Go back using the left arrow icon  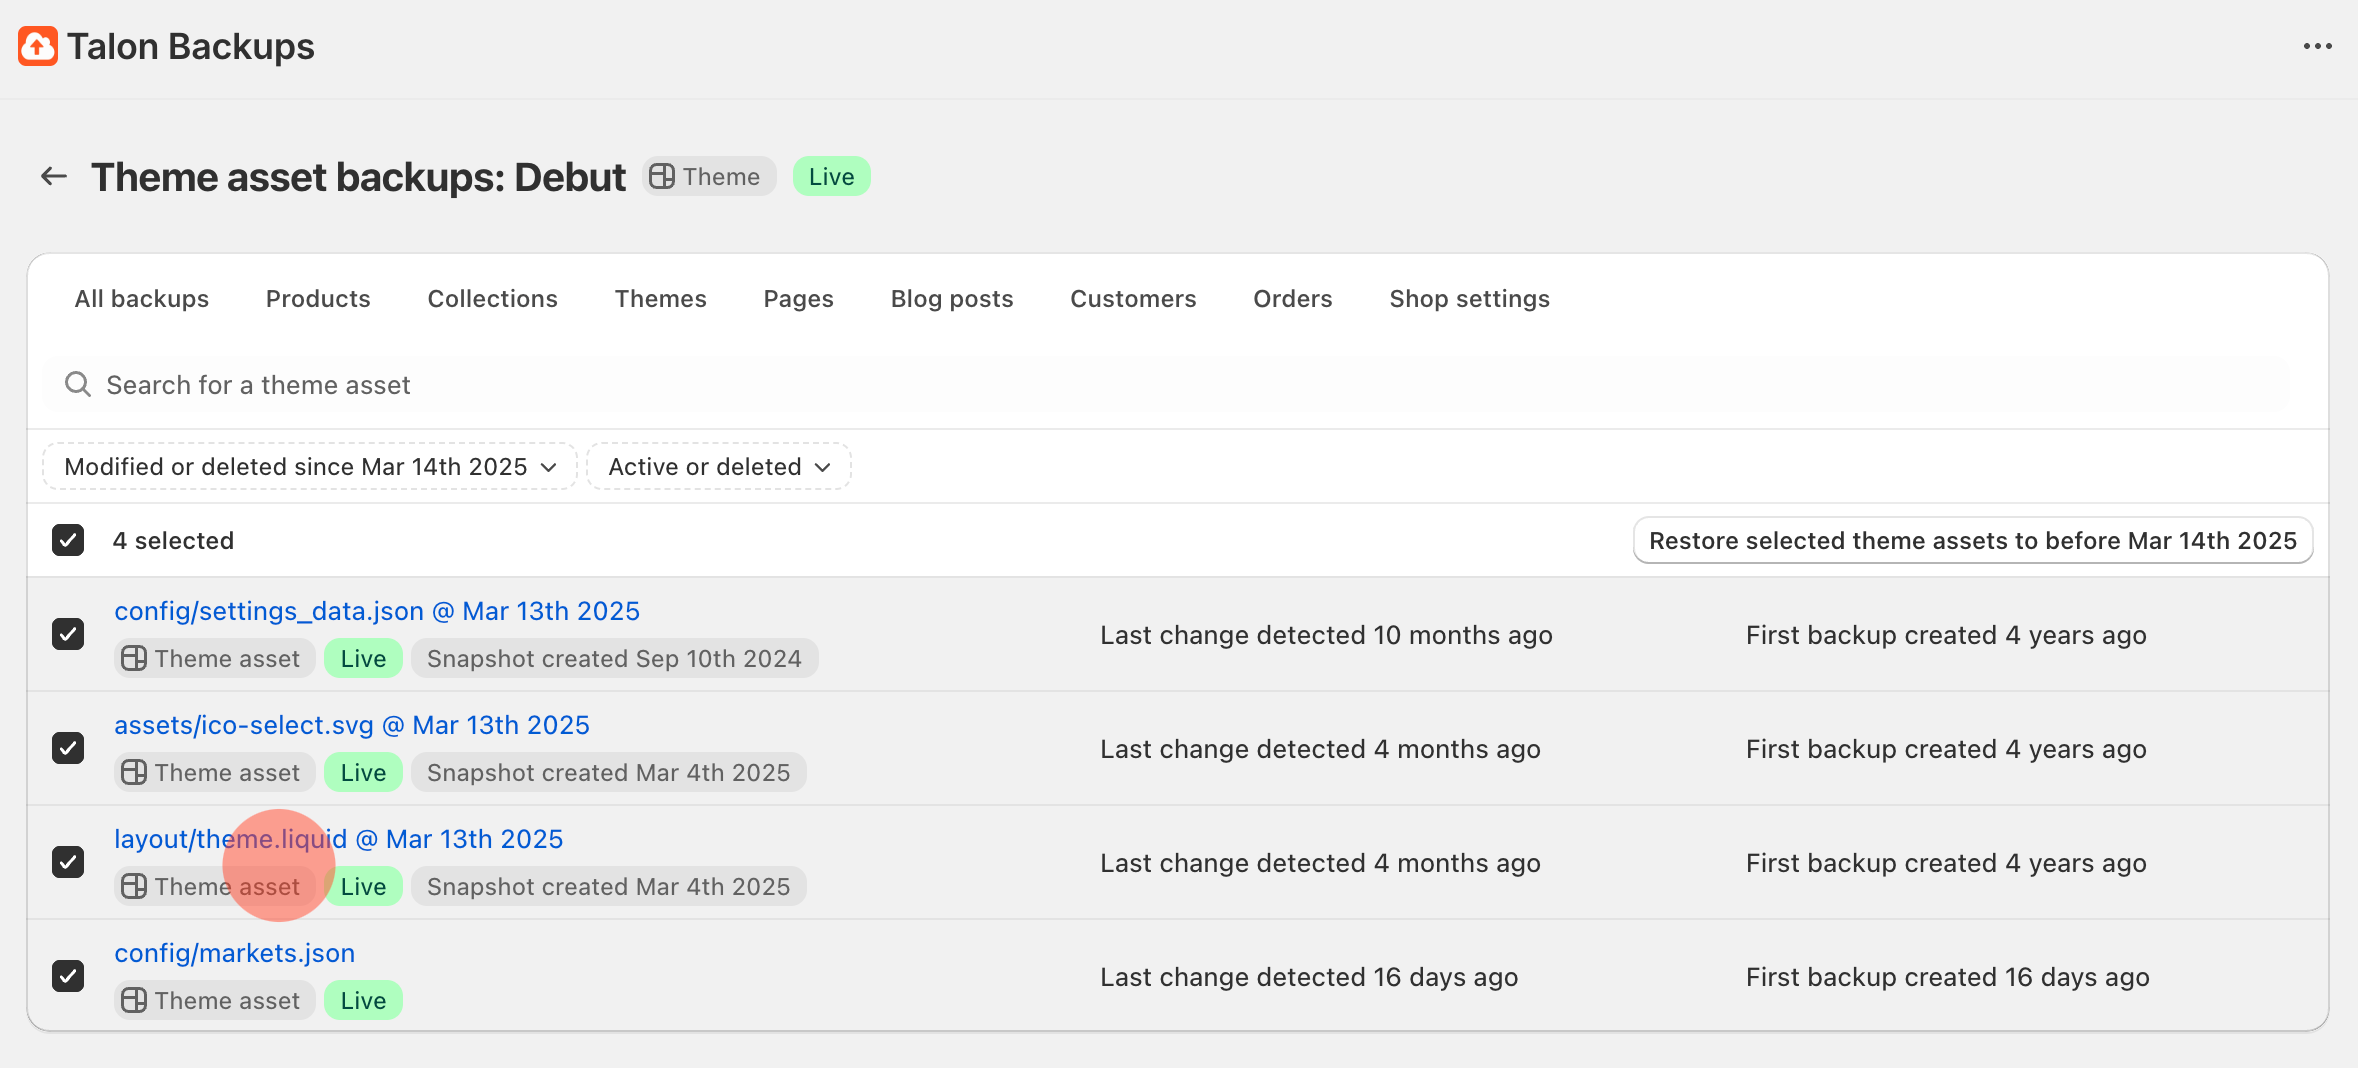coord(54,177)
